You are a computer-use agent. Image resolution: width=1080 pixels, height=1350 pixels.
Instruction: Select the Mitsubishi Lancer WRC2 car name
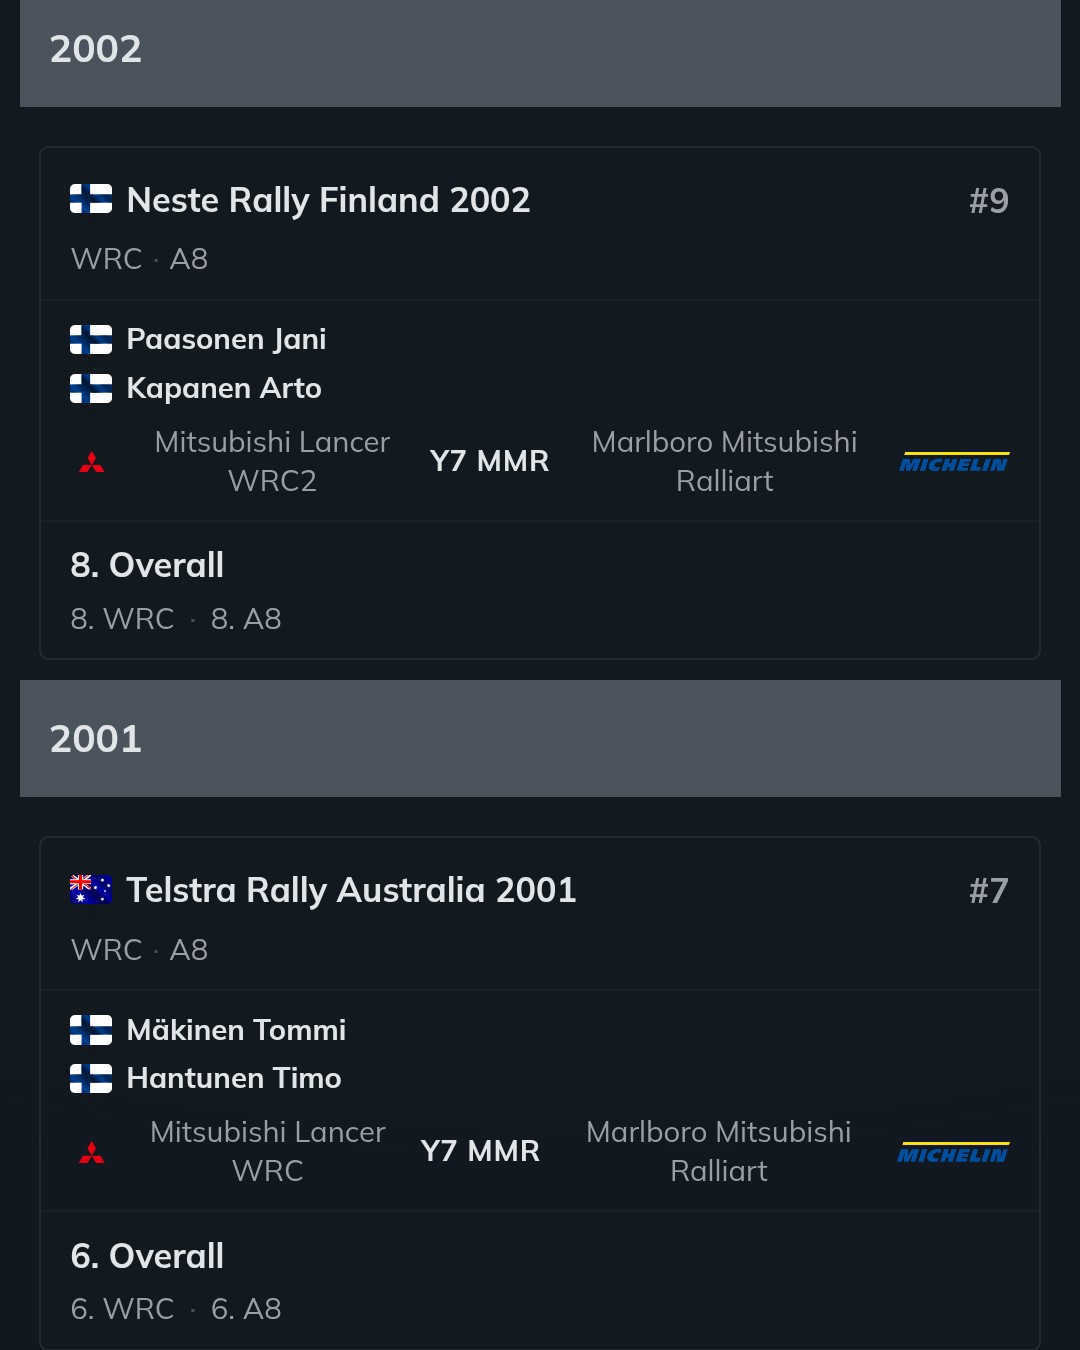[x=272, y=461]
